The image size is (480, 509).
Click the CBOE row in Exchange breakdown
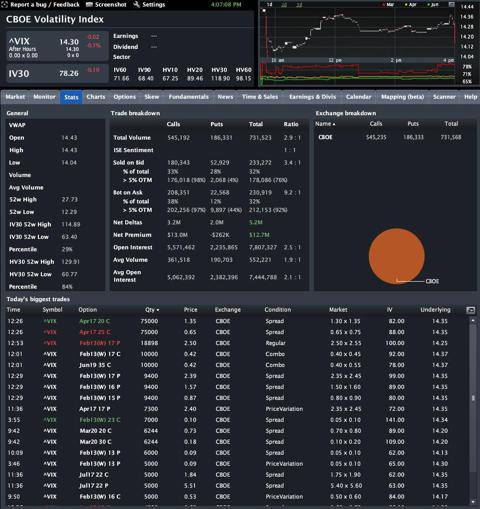pos(395,137)
